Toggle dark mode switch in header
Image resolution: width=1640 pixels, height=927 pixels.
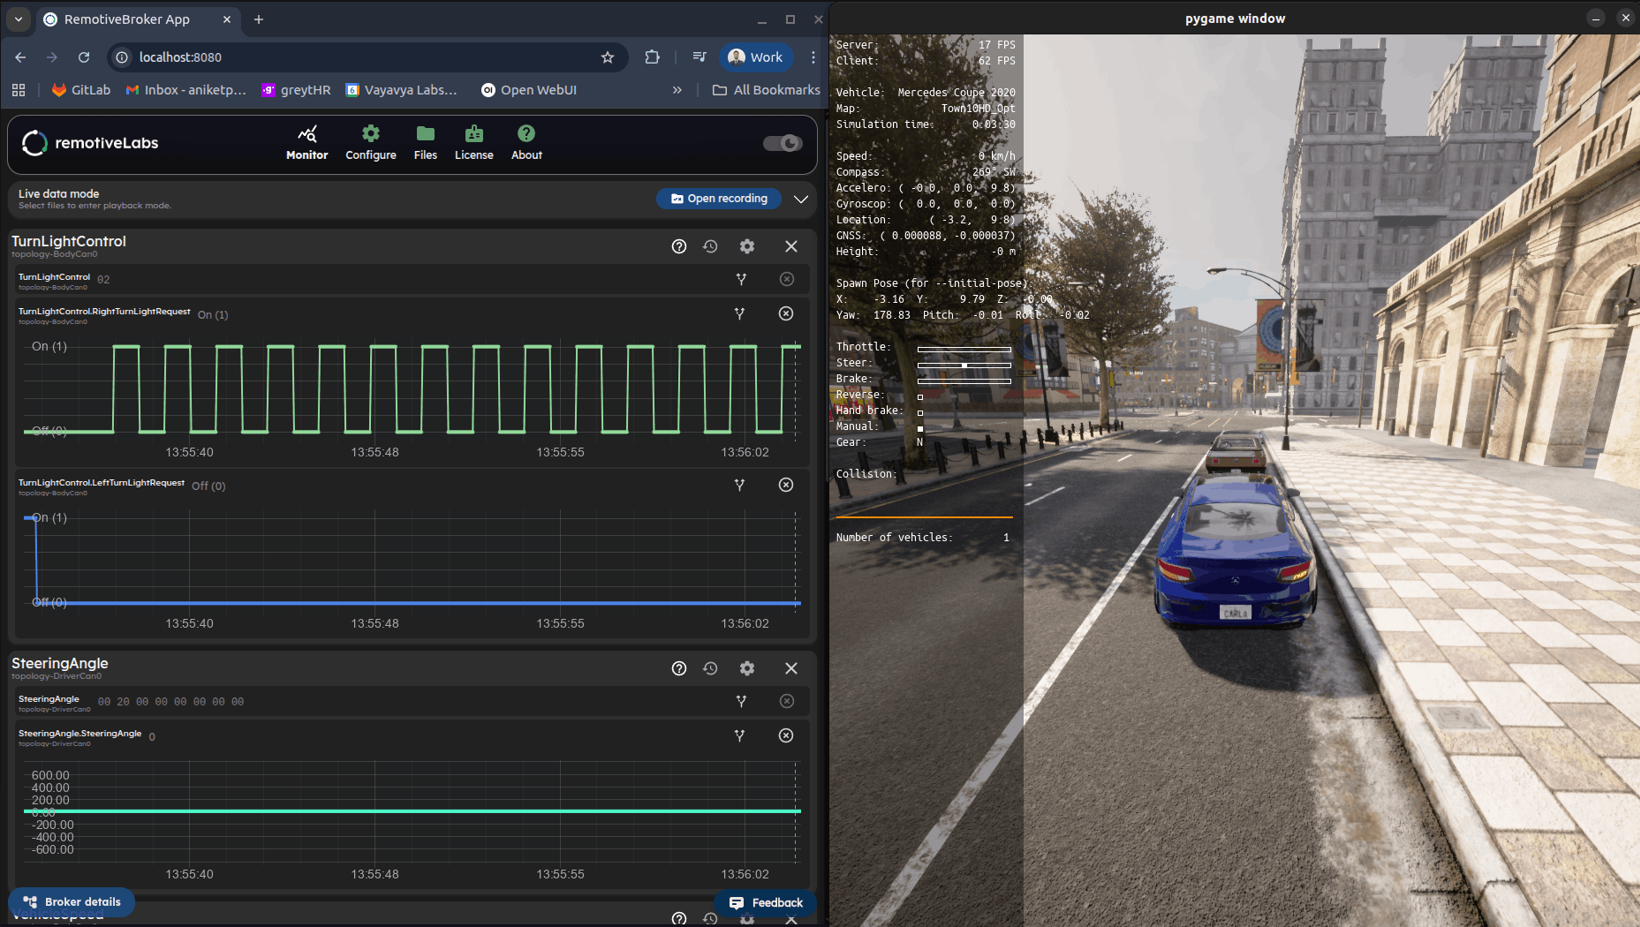(x=782, y=143)
